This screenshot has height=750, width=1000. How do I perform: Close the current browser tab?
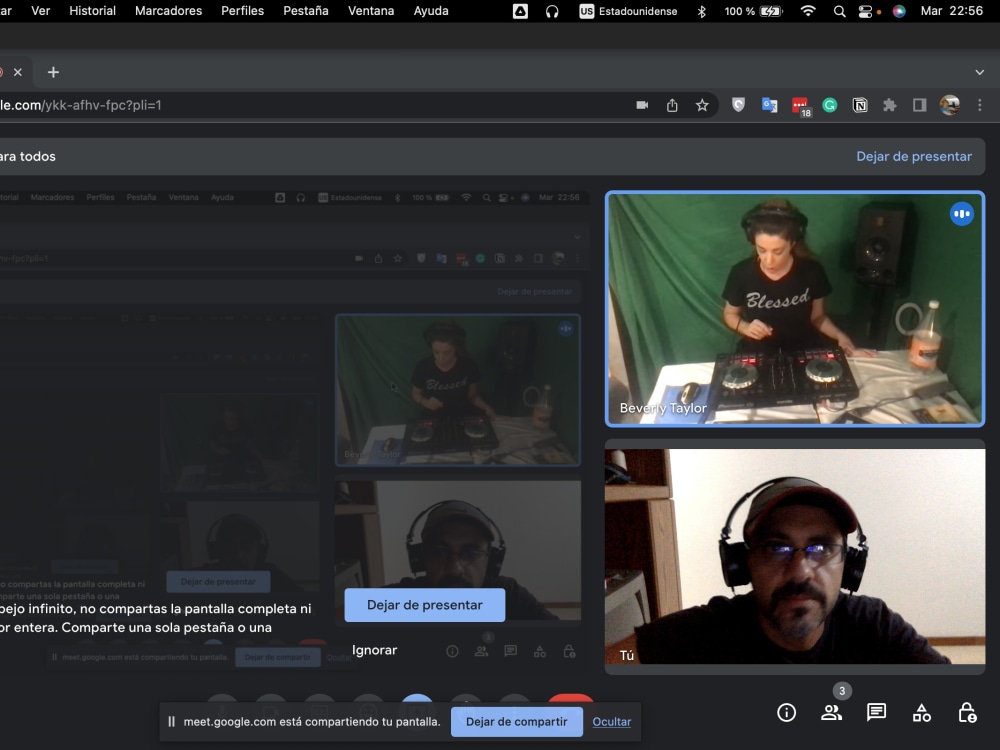[18, 72]
